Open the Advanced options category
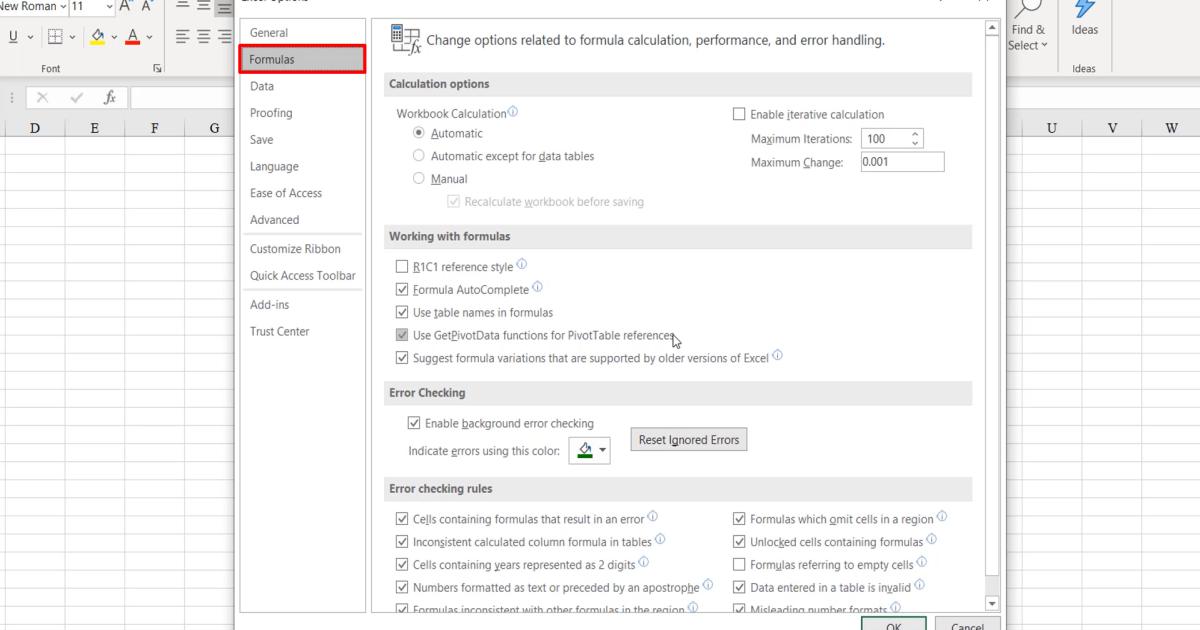 pyautogui.click(x=274, y=220)
